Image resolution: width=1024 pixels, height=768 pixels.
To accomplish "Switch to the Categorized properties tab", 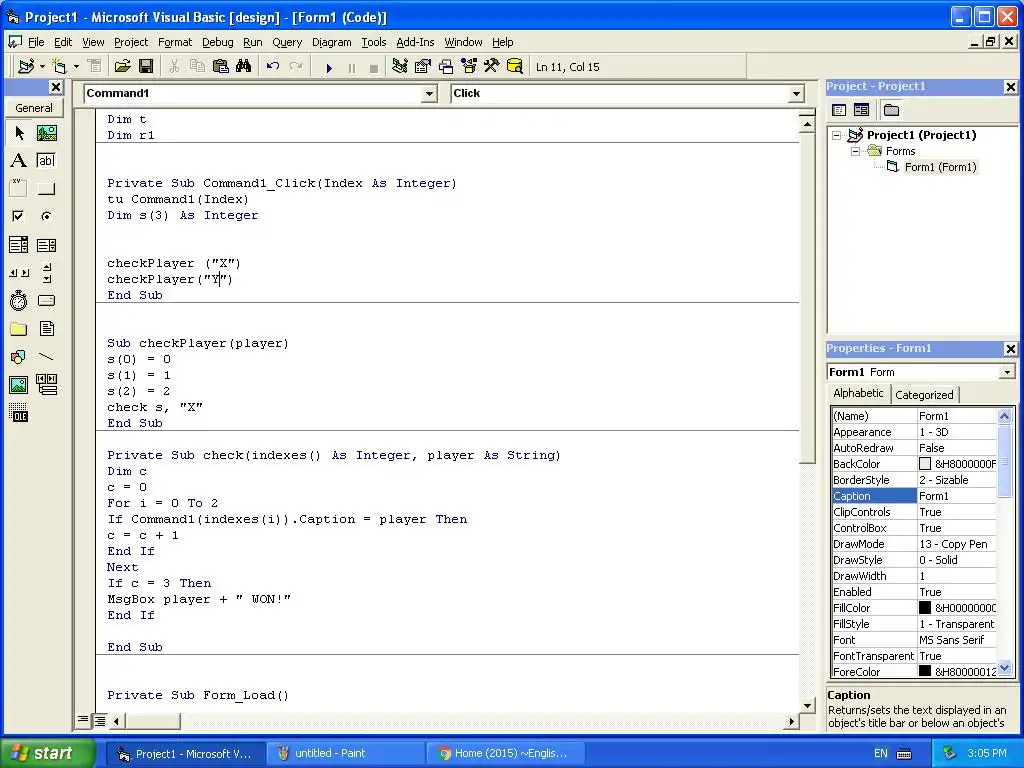I will click(x=924, y=394).
